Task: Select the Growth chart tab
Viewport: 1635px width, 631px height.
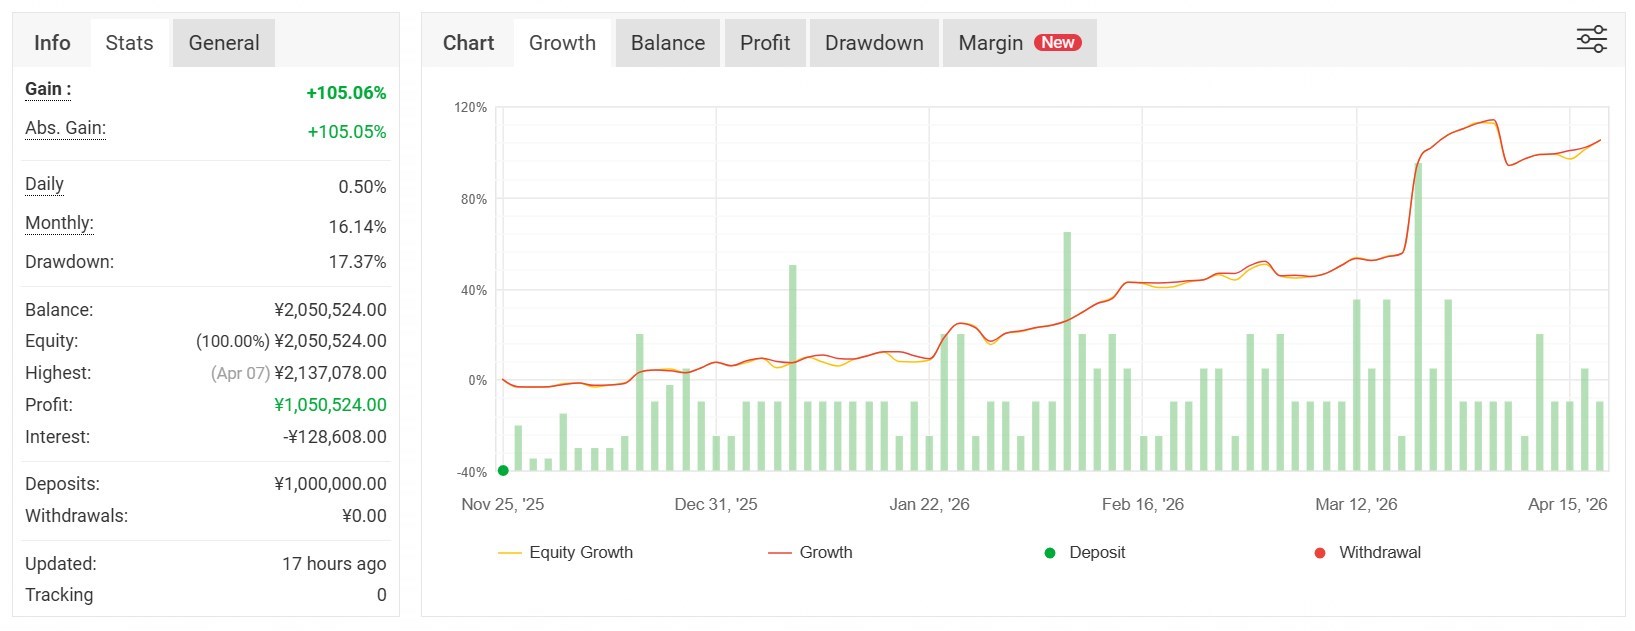Action: tap(562, 43)
